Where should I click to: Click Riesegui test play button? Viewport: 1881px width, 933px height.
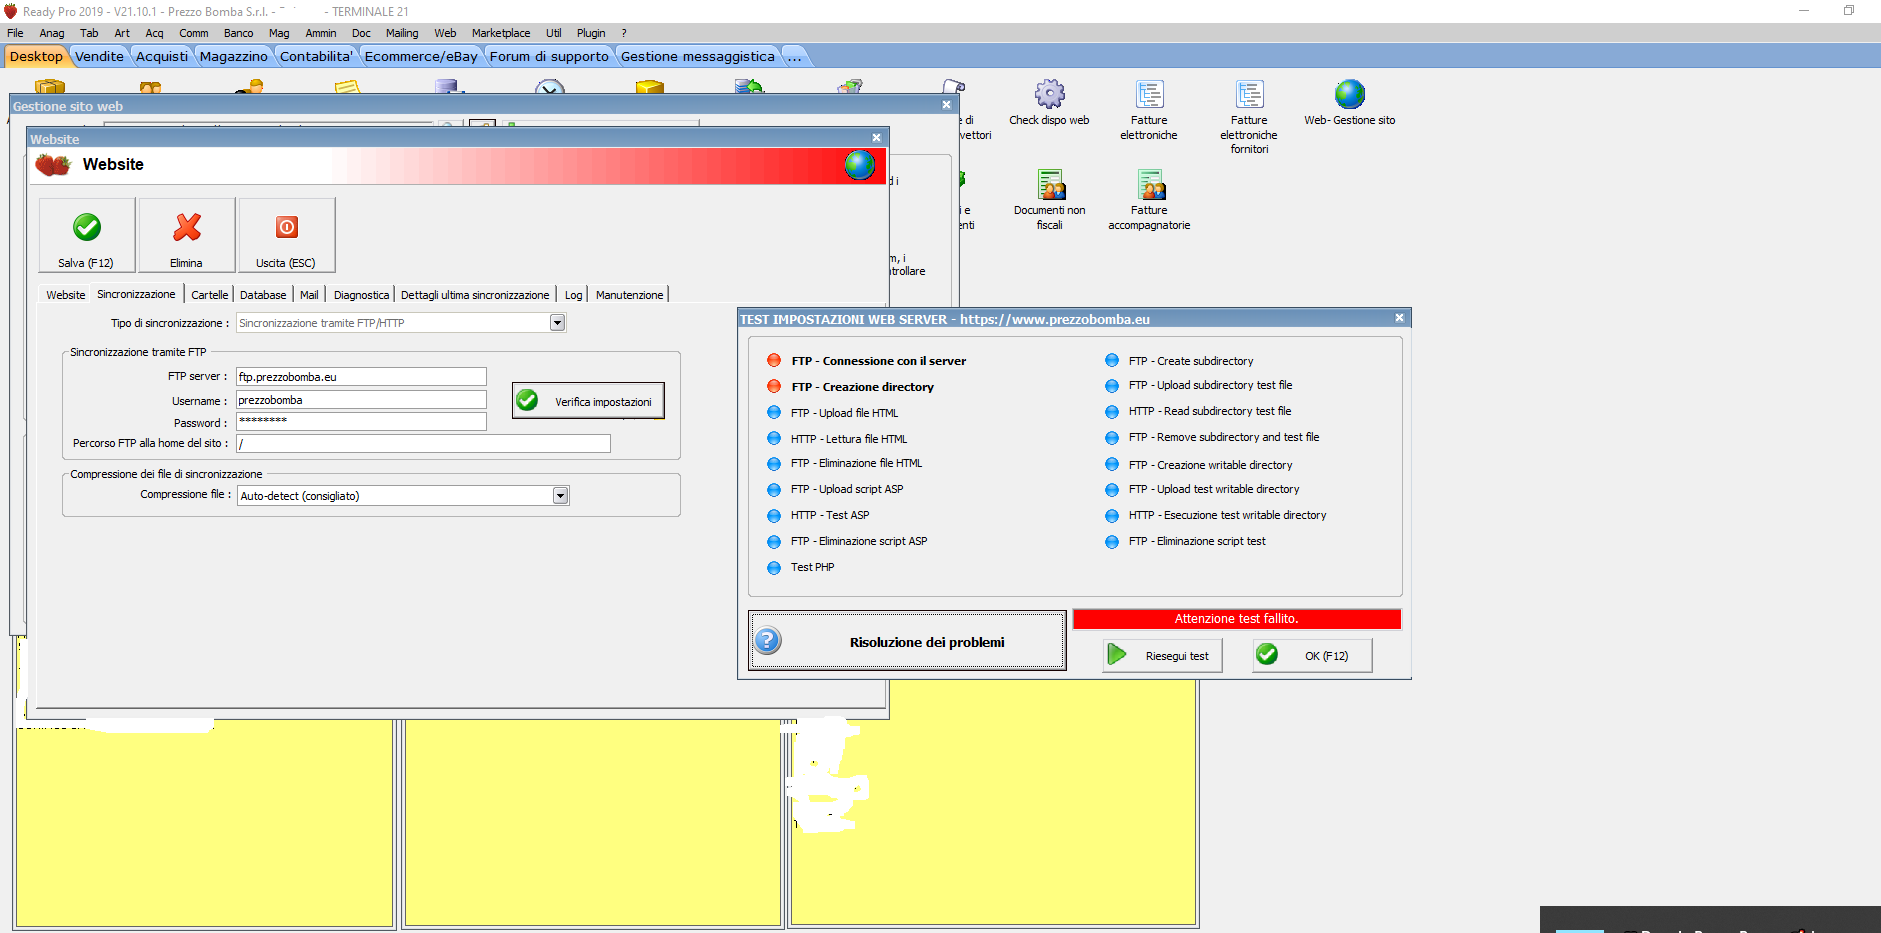1162,656
